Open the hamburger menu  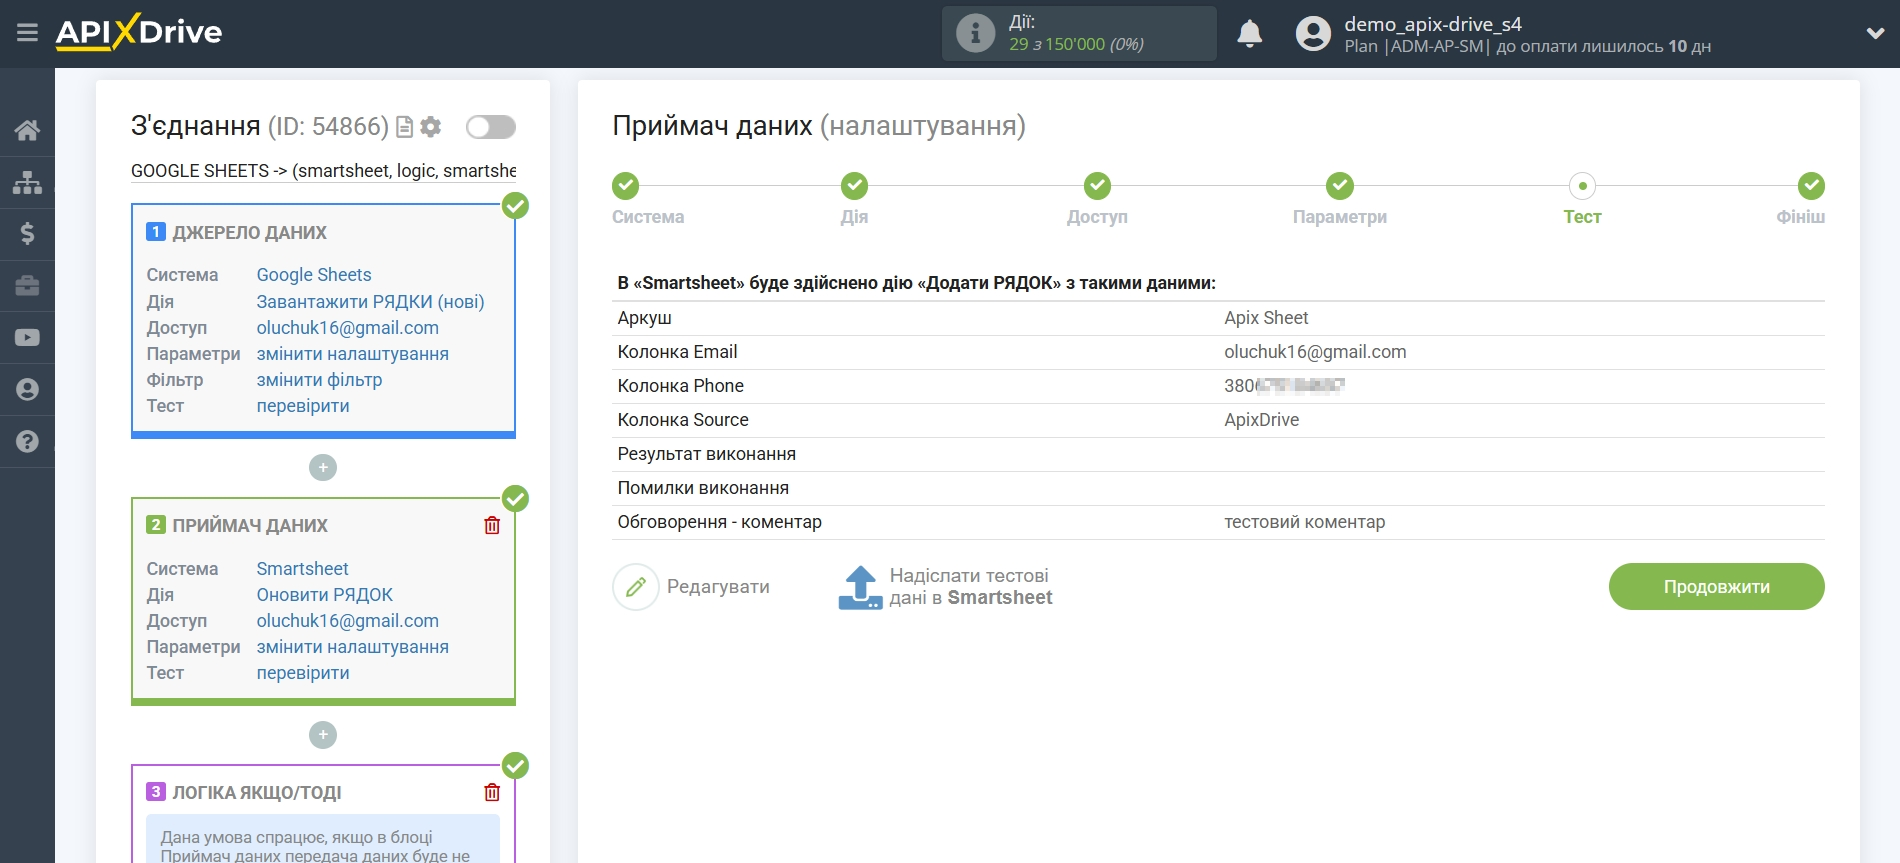(27, 33)
